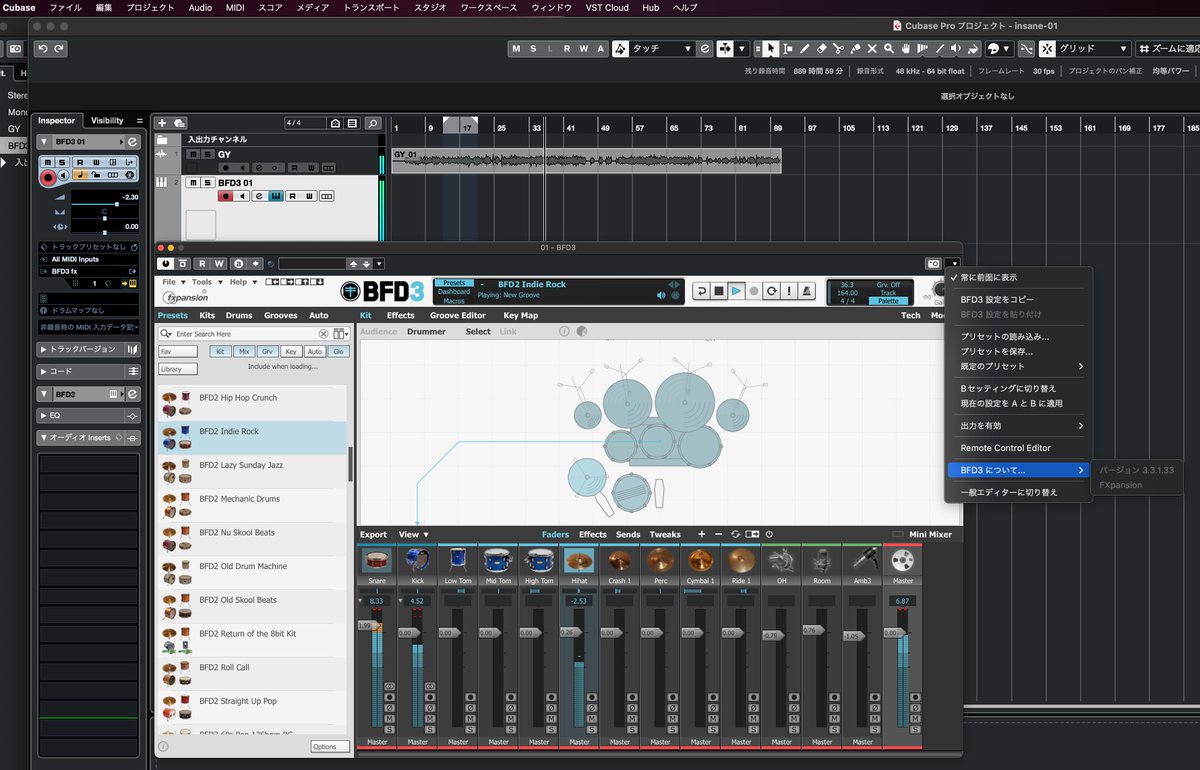1200x770 pixels.
Task: Click the Kick channel drum icon in mixer
Action: click(417, 560)
